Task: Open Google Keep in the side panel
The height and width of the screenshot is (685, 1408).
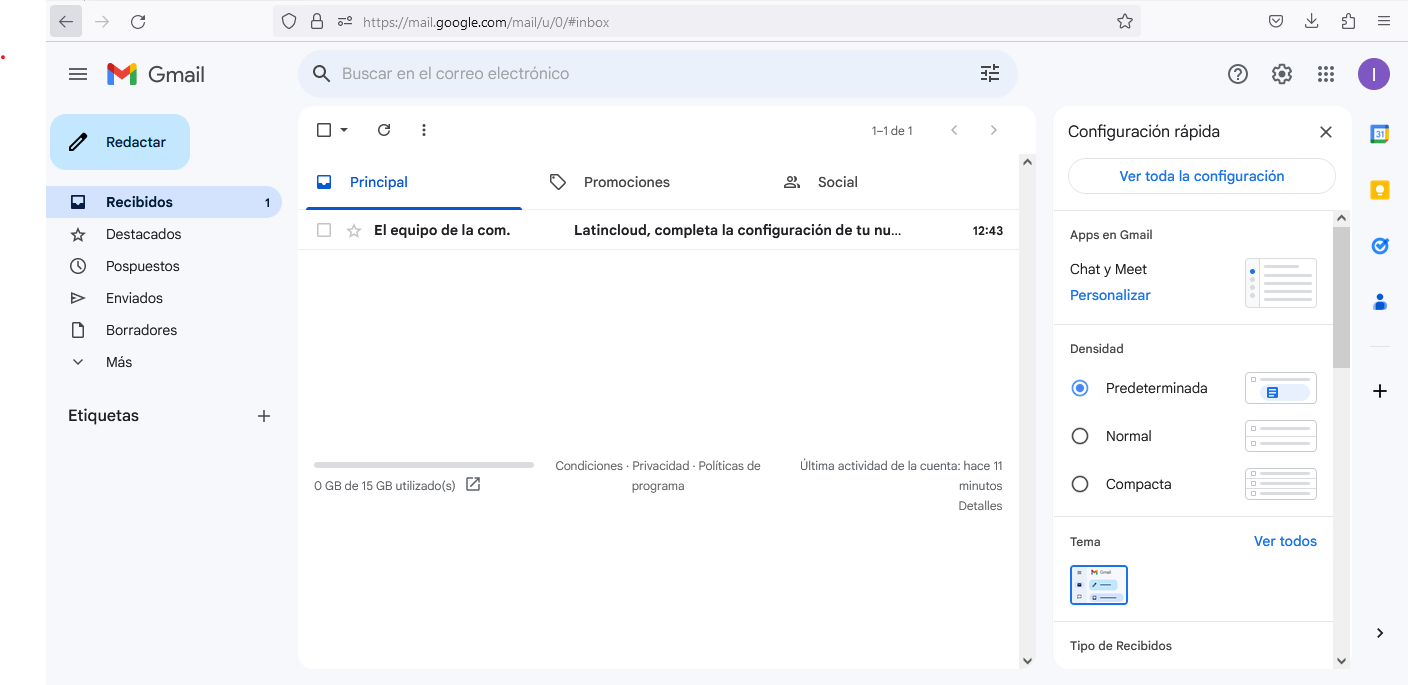Action: point(1380,190)
